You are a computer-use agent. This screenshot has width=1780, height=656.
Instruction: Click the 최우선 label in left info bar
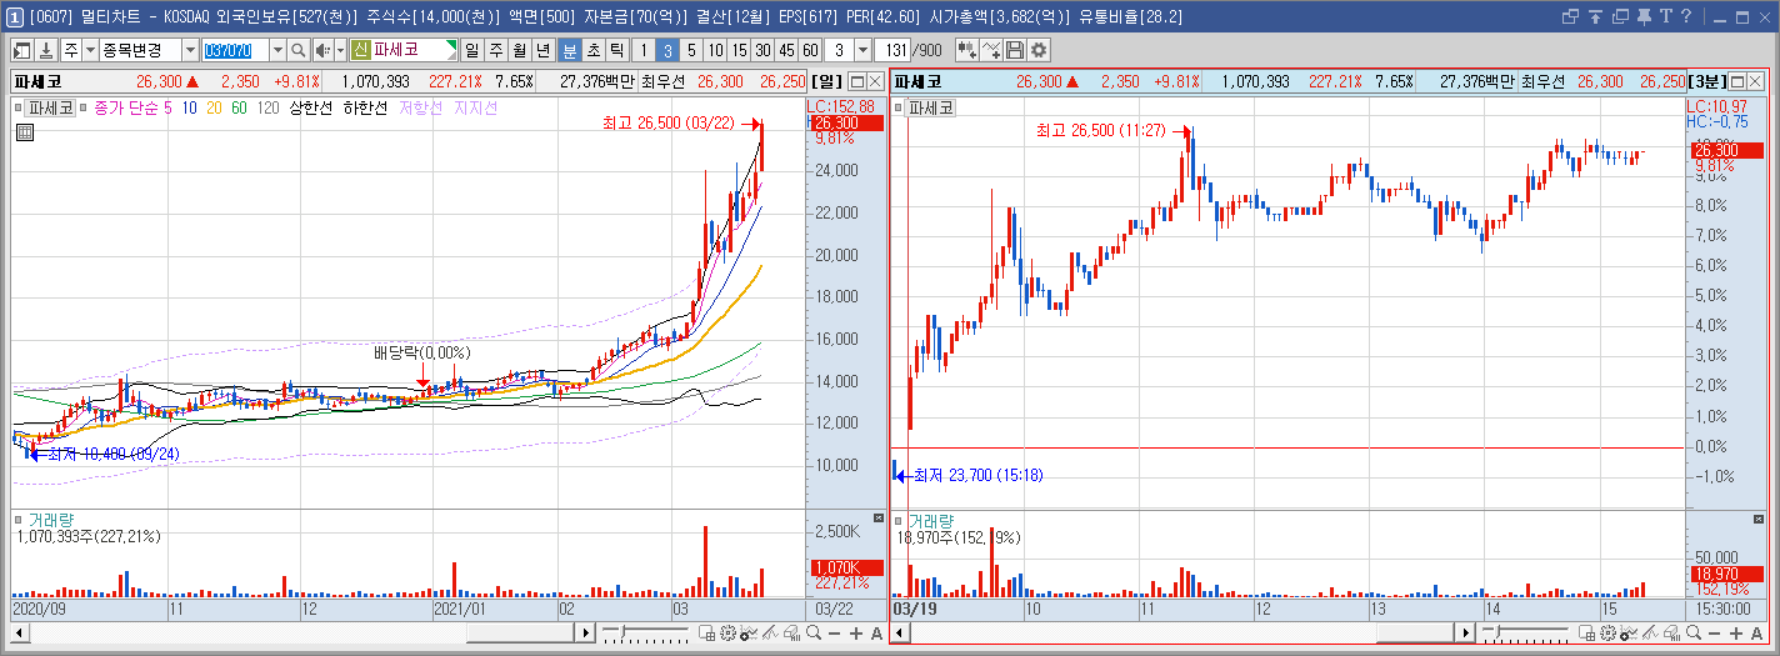pos(663,82)
